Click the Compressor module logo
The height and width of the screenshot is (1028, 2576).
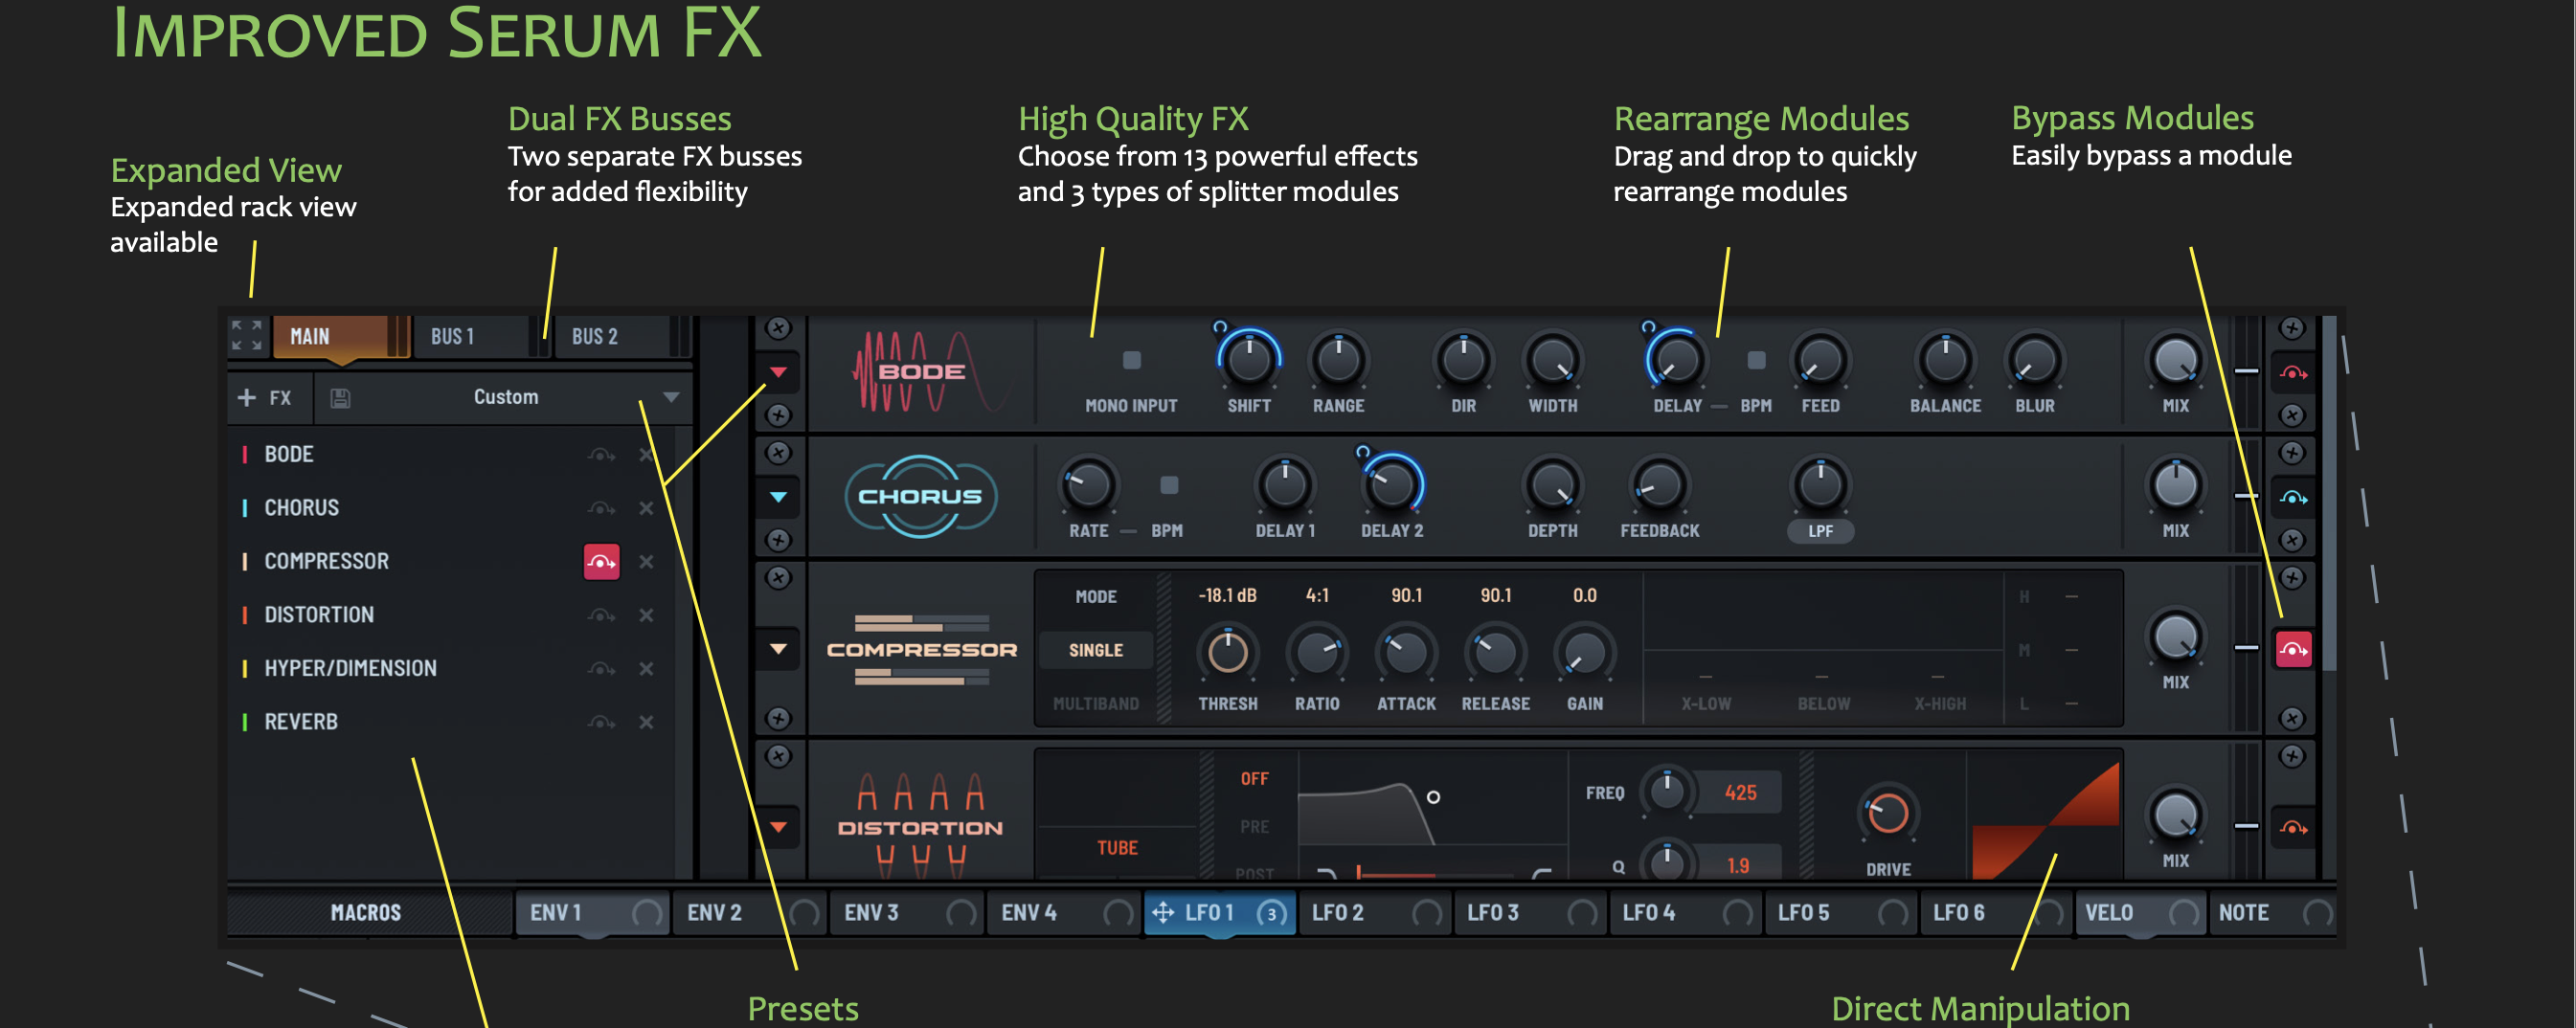(921, 649)
